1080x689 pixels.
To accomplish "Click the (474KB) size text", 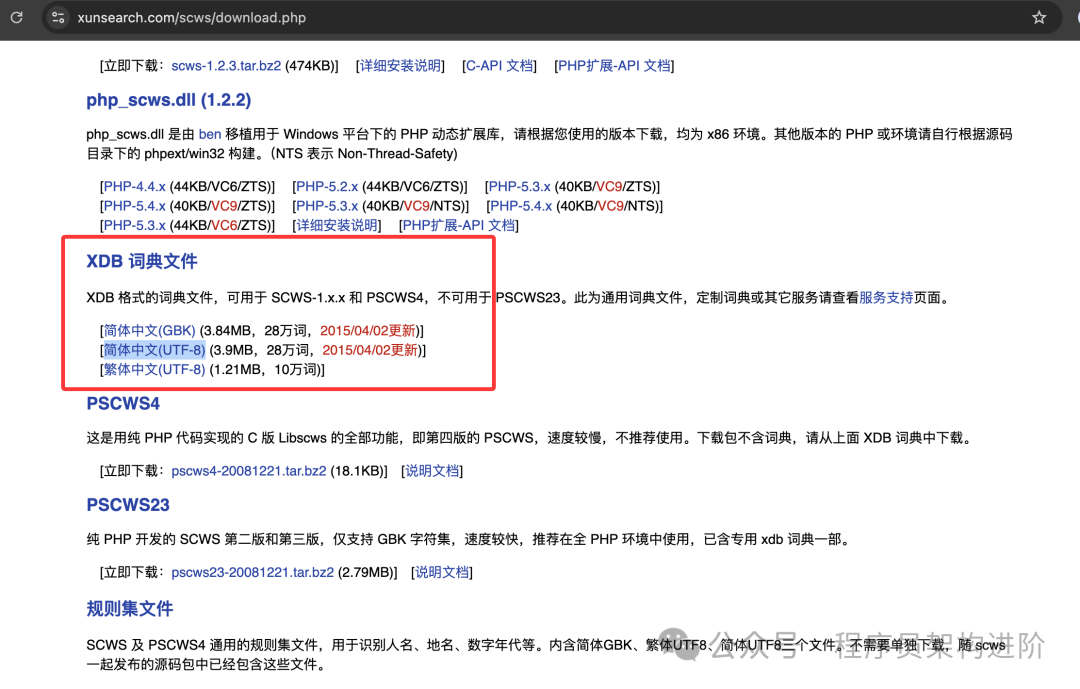I will point(310,65).
